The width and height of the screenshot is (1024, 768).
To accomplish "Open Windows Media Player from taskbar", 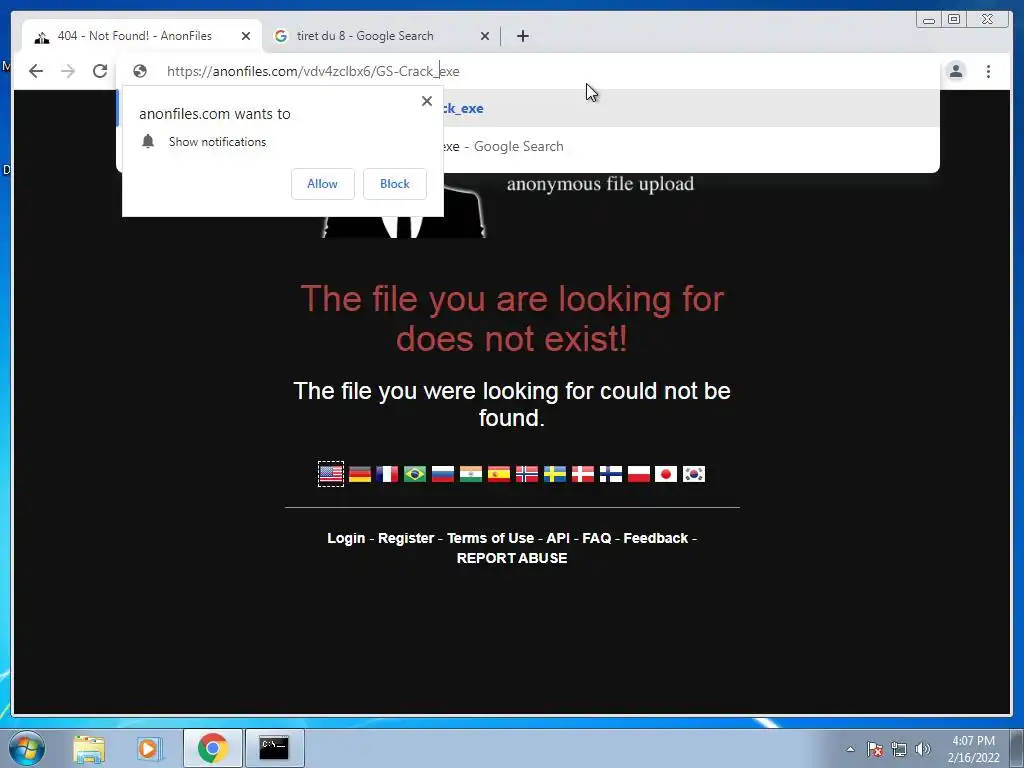I will [x=149, y=748].
